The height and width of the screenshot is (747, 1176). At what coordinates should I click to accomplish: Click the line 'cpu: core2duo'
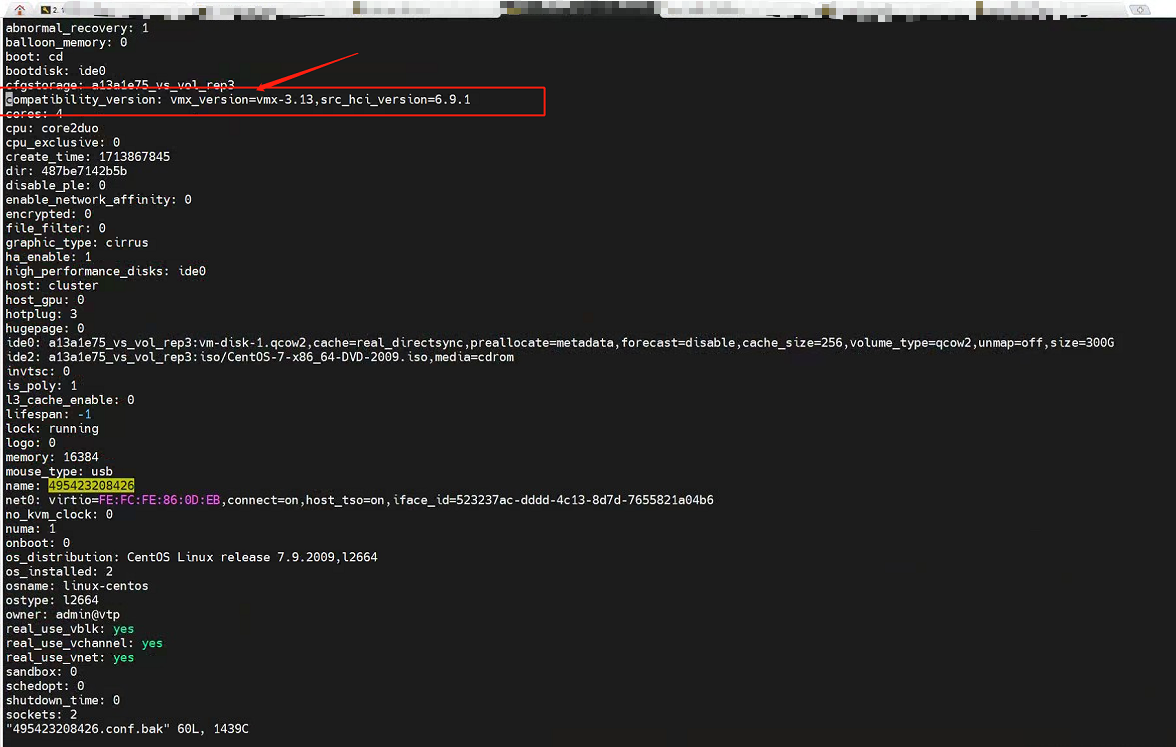[x=52, y=128]
